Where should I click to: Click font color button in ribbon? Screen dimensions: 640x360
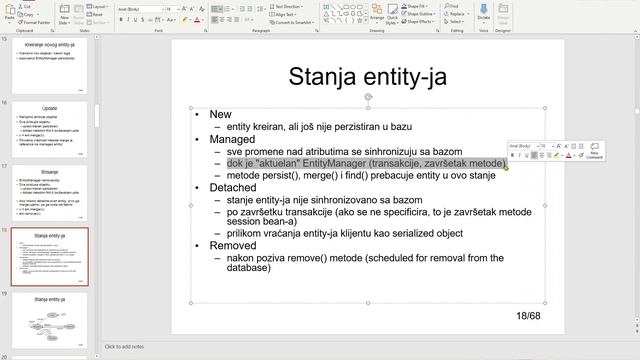tap(197, 20)
